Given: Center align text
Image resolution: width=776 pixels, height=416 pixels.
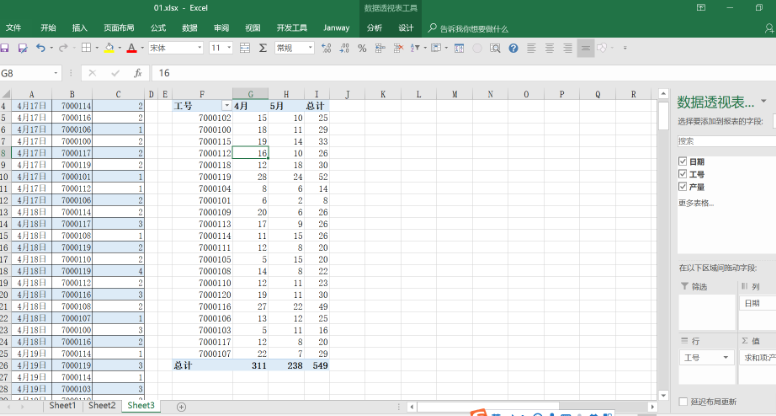Looking at the screenshot, I should click(x=549, y=48).
